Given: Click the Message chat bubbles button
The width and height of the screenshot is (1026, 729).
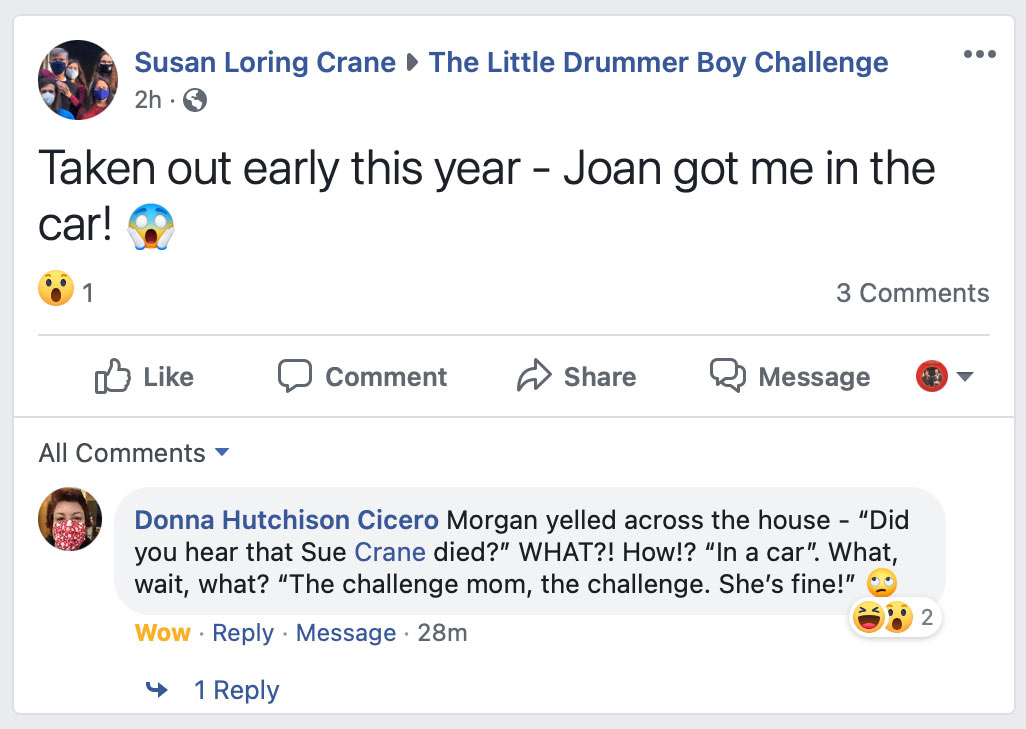Looking at the screenshot, I should [790, 377].
